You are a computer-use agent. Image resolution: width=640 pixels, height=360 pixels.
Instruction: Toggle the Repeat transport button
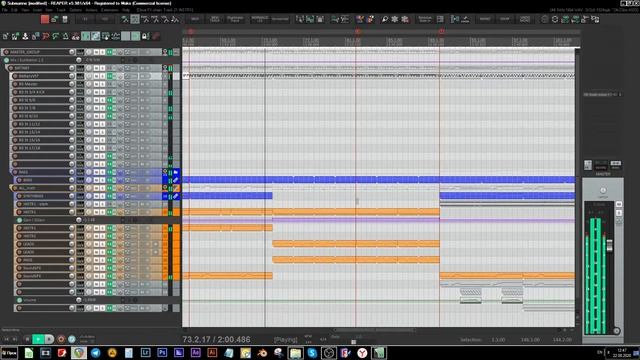(x=72, y=339)
